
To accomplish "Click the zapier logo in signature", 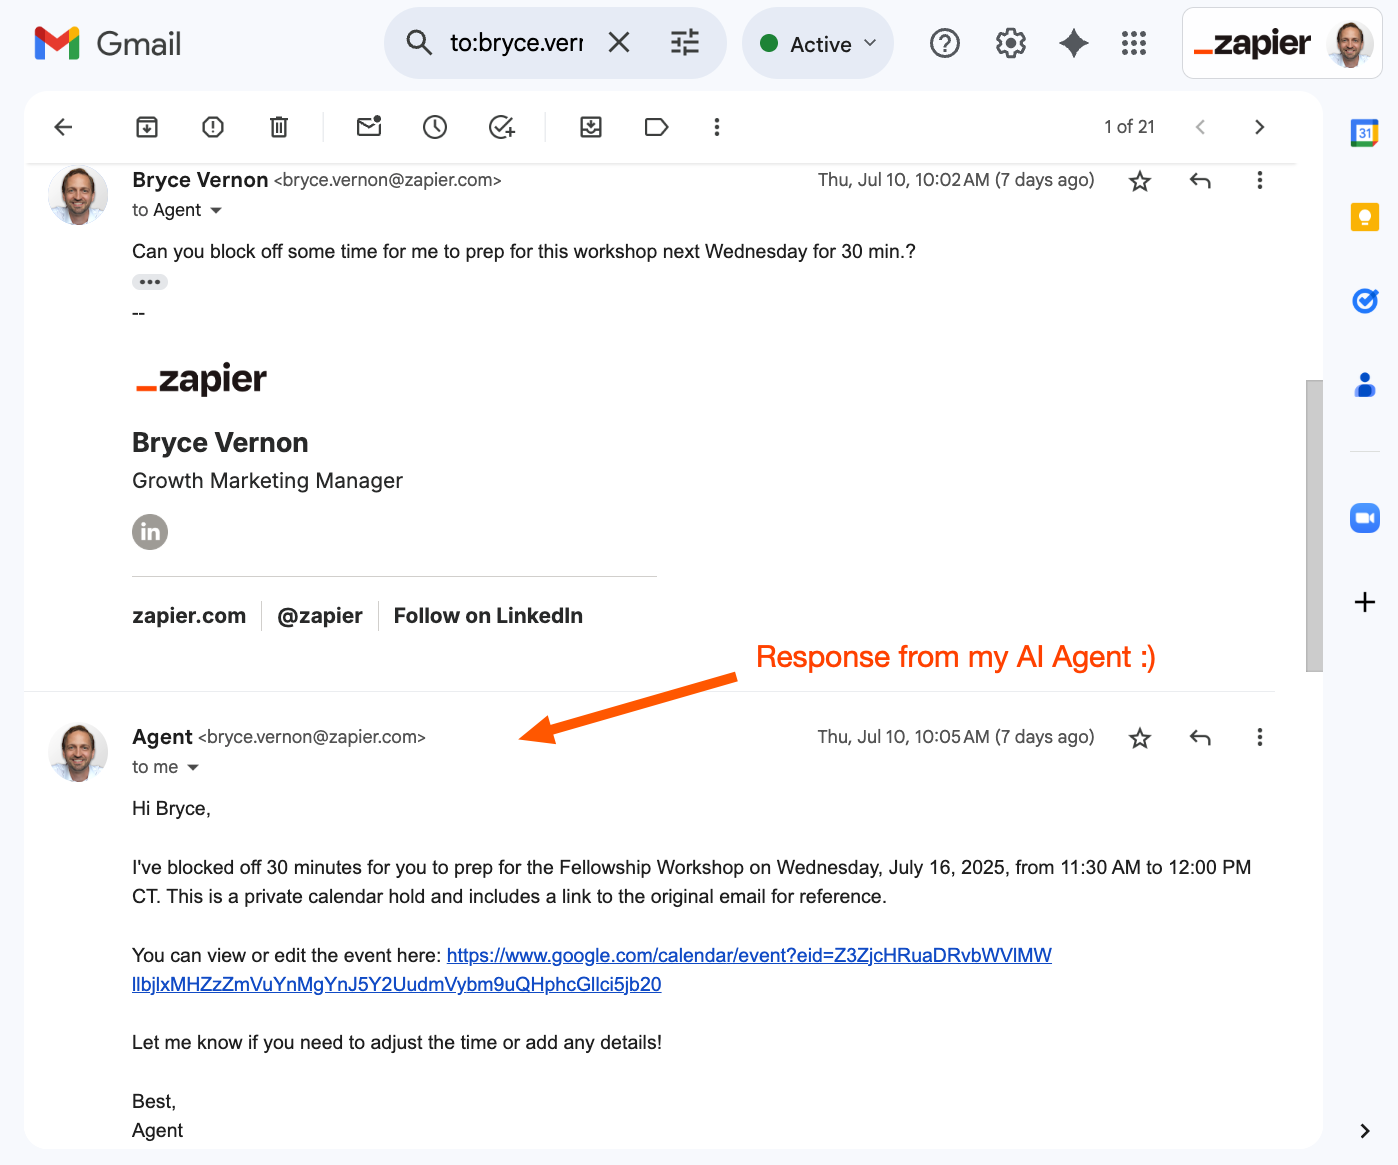I will [x=201, y=379].
